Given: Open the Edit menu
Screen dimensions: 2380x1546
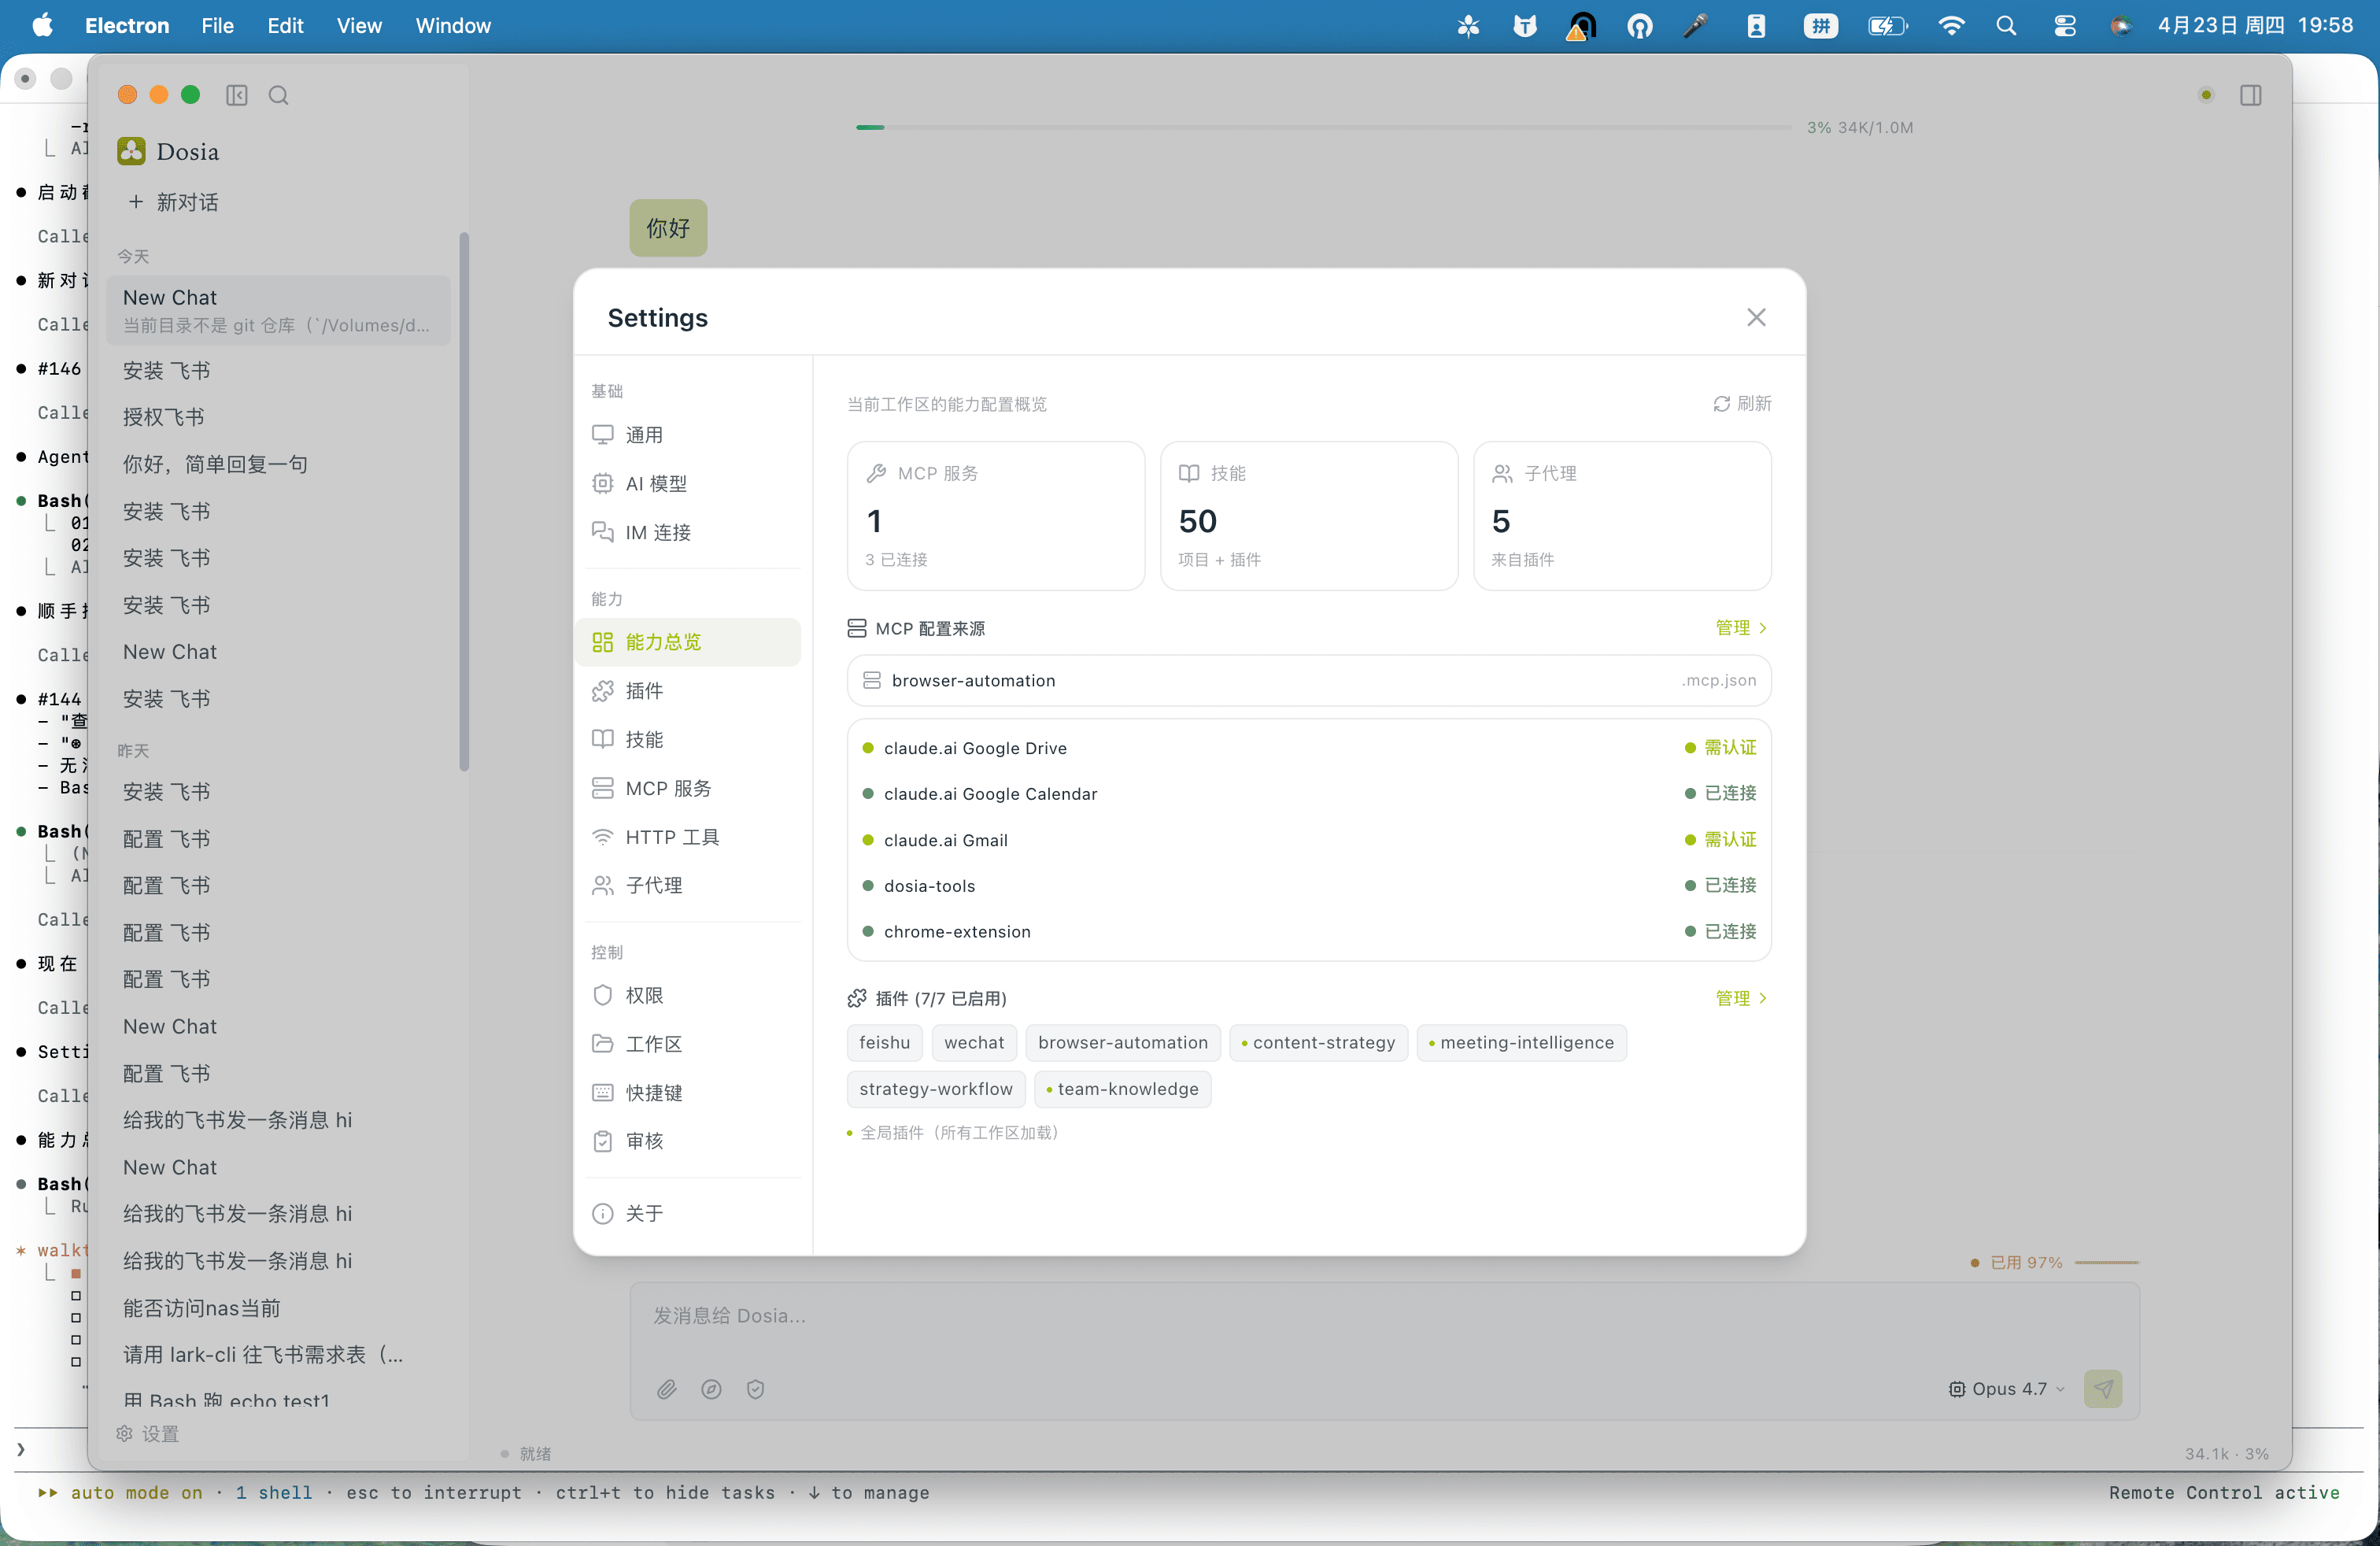Looking at the screenshot, I should point(285,26).
